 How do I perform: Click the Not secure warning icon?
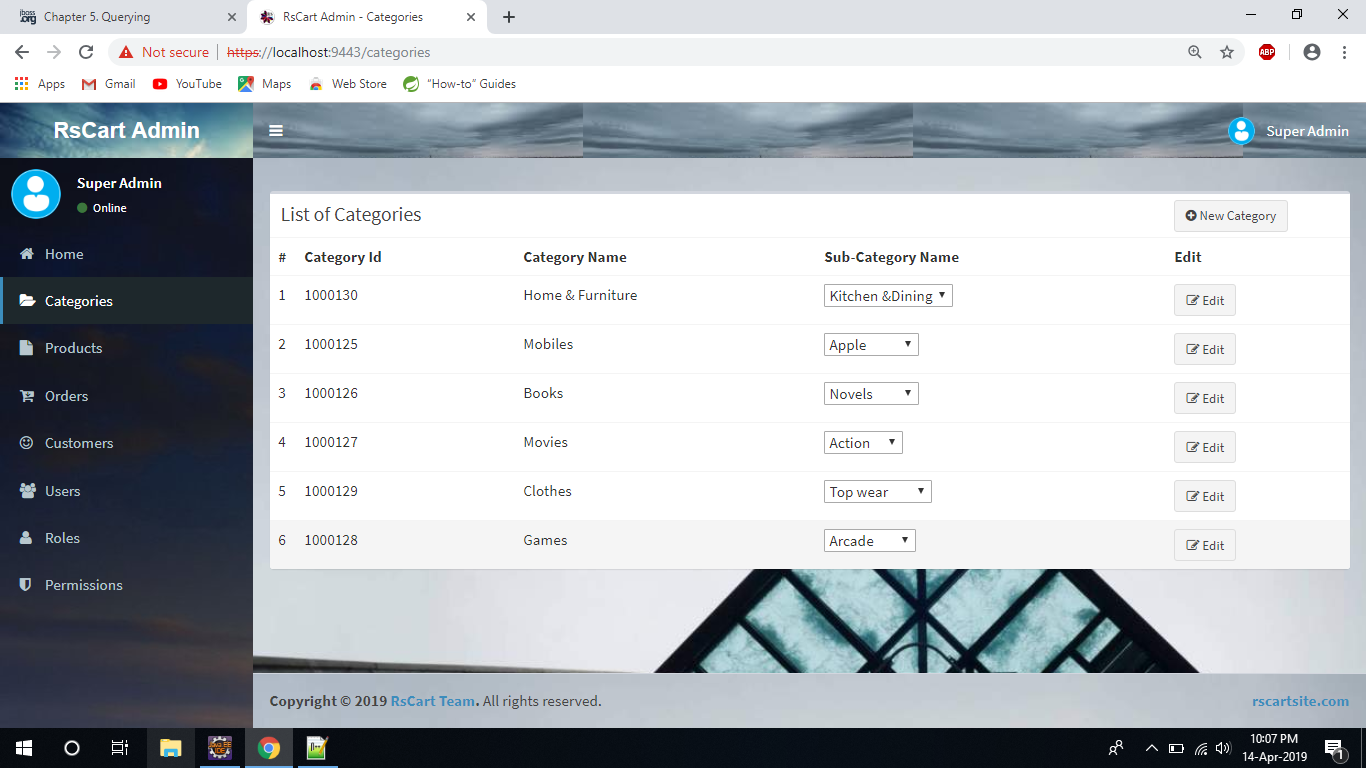(x=126, y=52)
